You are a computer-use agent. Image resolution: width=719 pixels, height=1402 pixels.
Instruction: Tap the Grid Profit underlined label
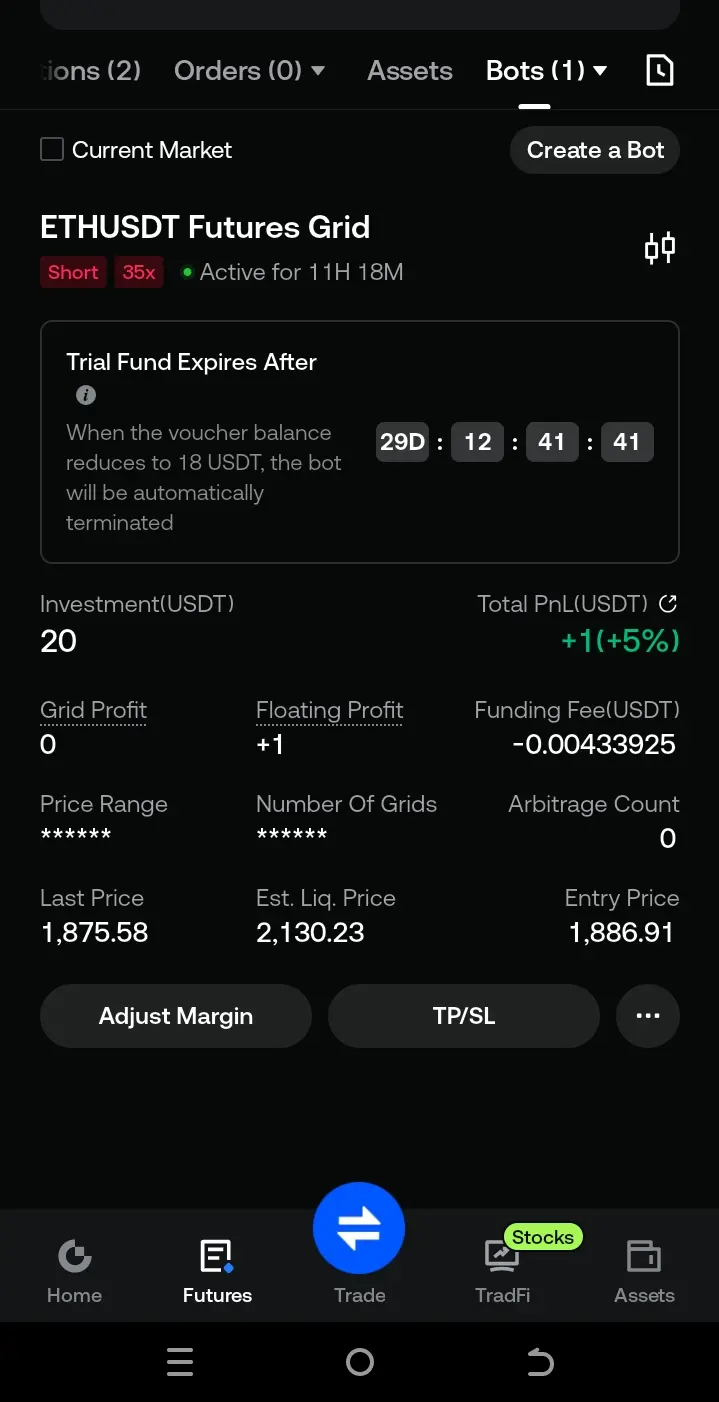(93, 710)
